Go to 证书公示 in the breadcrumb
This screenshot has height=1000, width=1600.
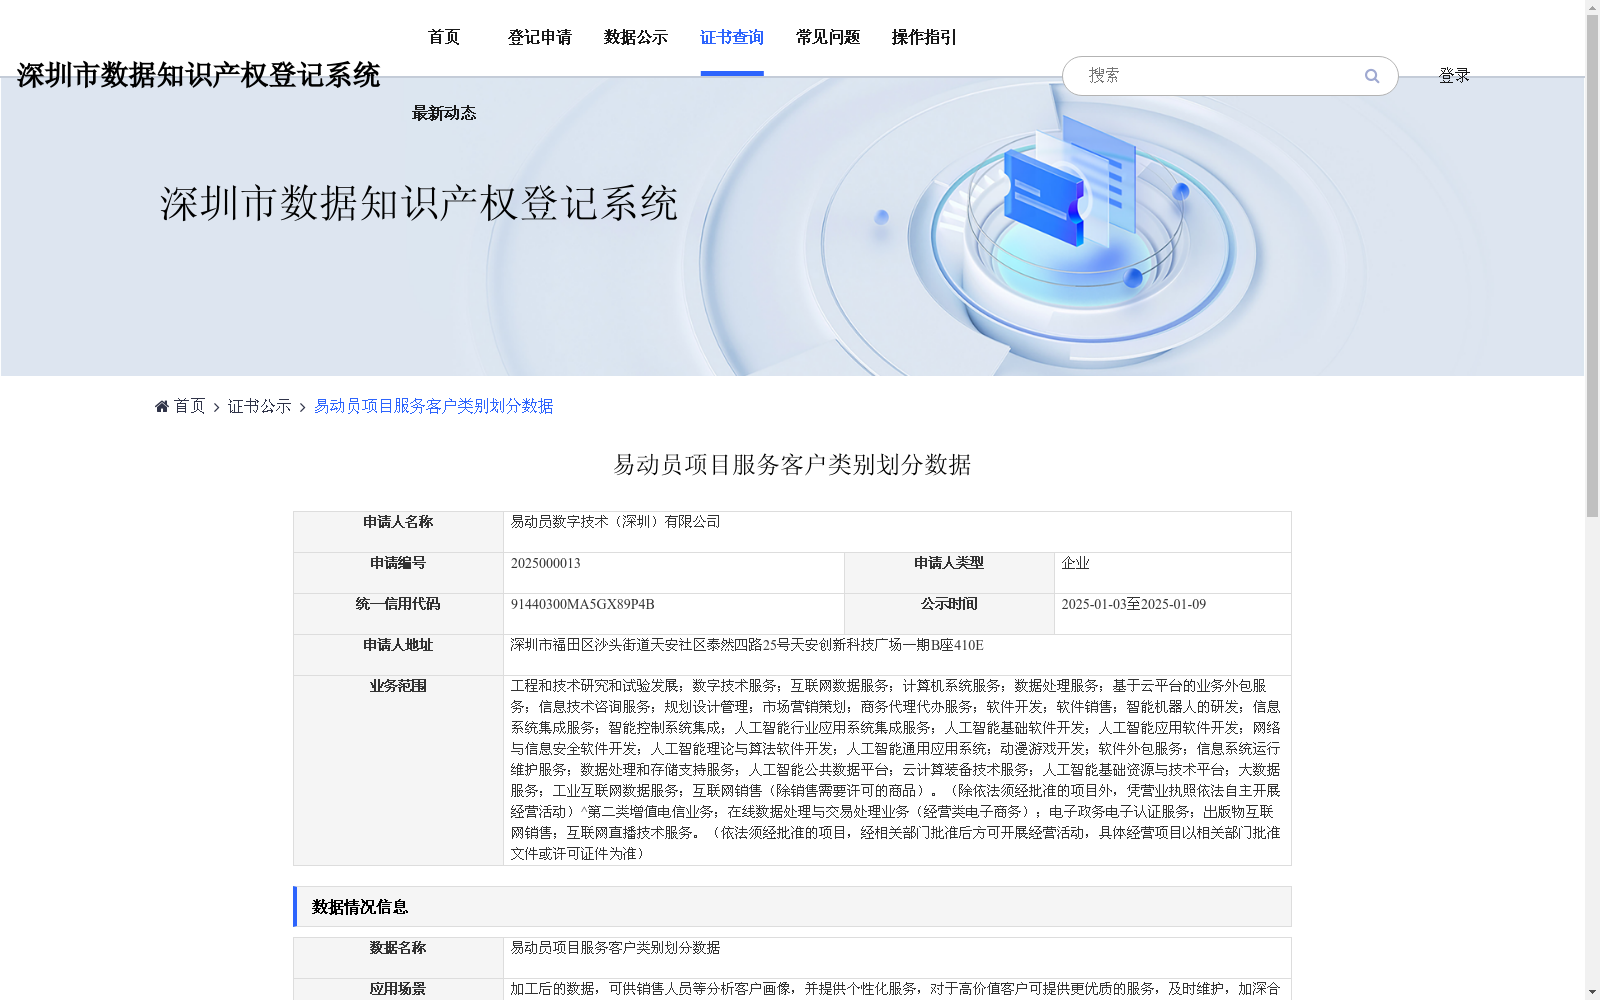(259, 406)
